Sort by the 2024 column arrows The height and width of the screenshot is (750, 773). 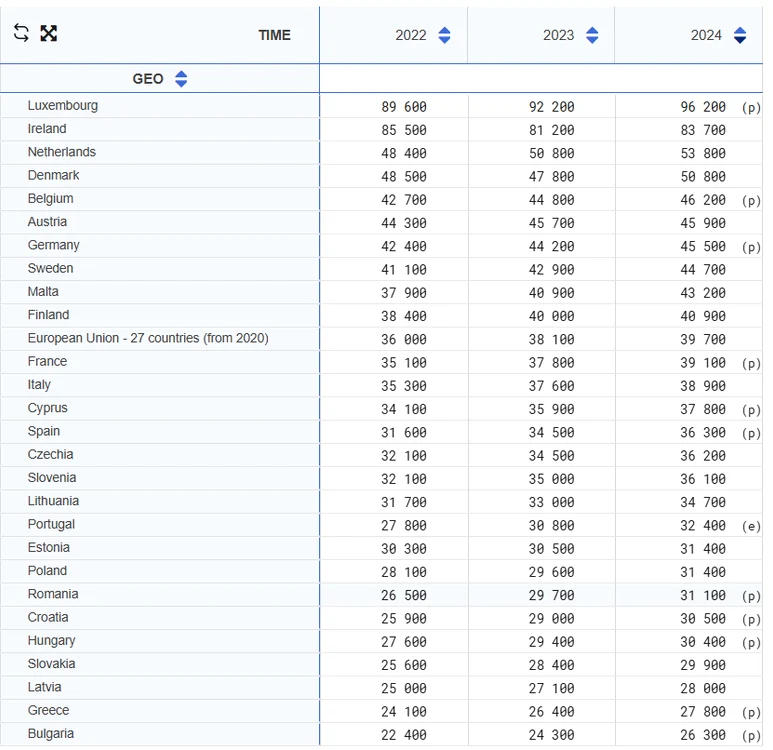[x=740, y=35]
